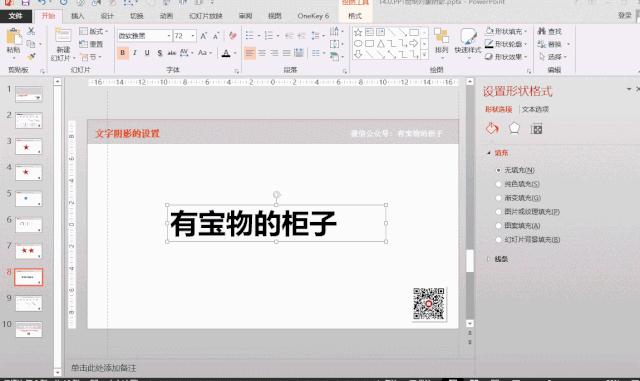Switch to 文本选项 text options tab

coord(535,109)
